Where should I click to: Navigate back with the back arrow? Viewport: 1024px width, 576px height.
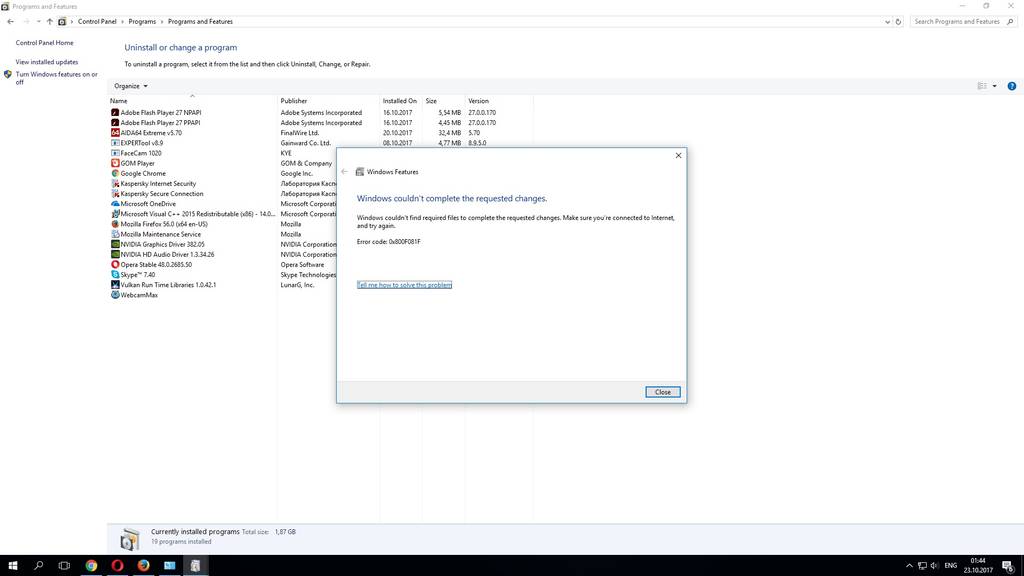pos(10,22)
